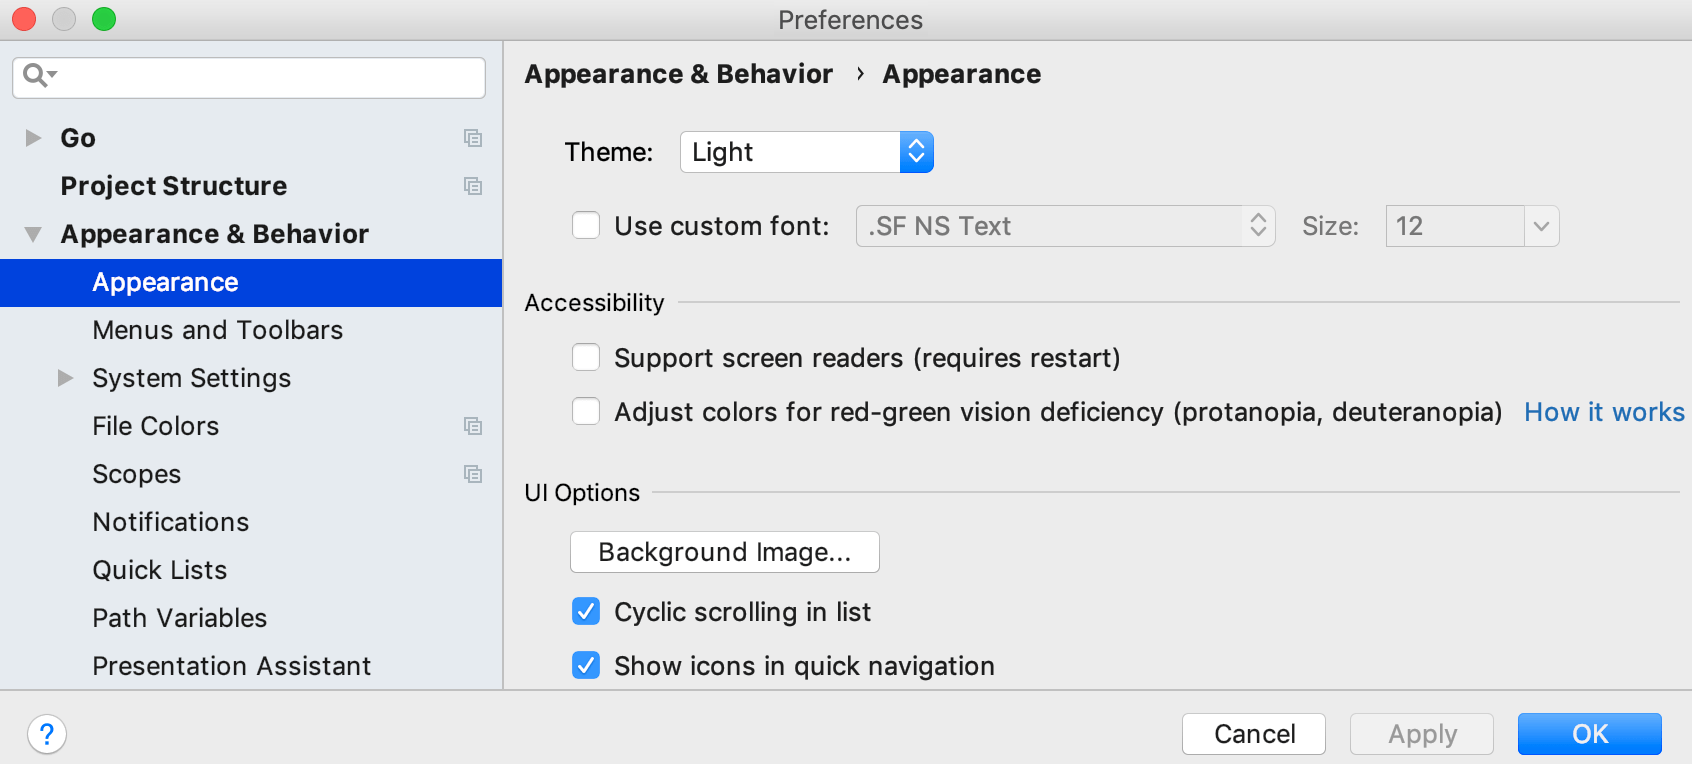Expand the System Settings section
1692x764 pixels.
coord(65,378)
